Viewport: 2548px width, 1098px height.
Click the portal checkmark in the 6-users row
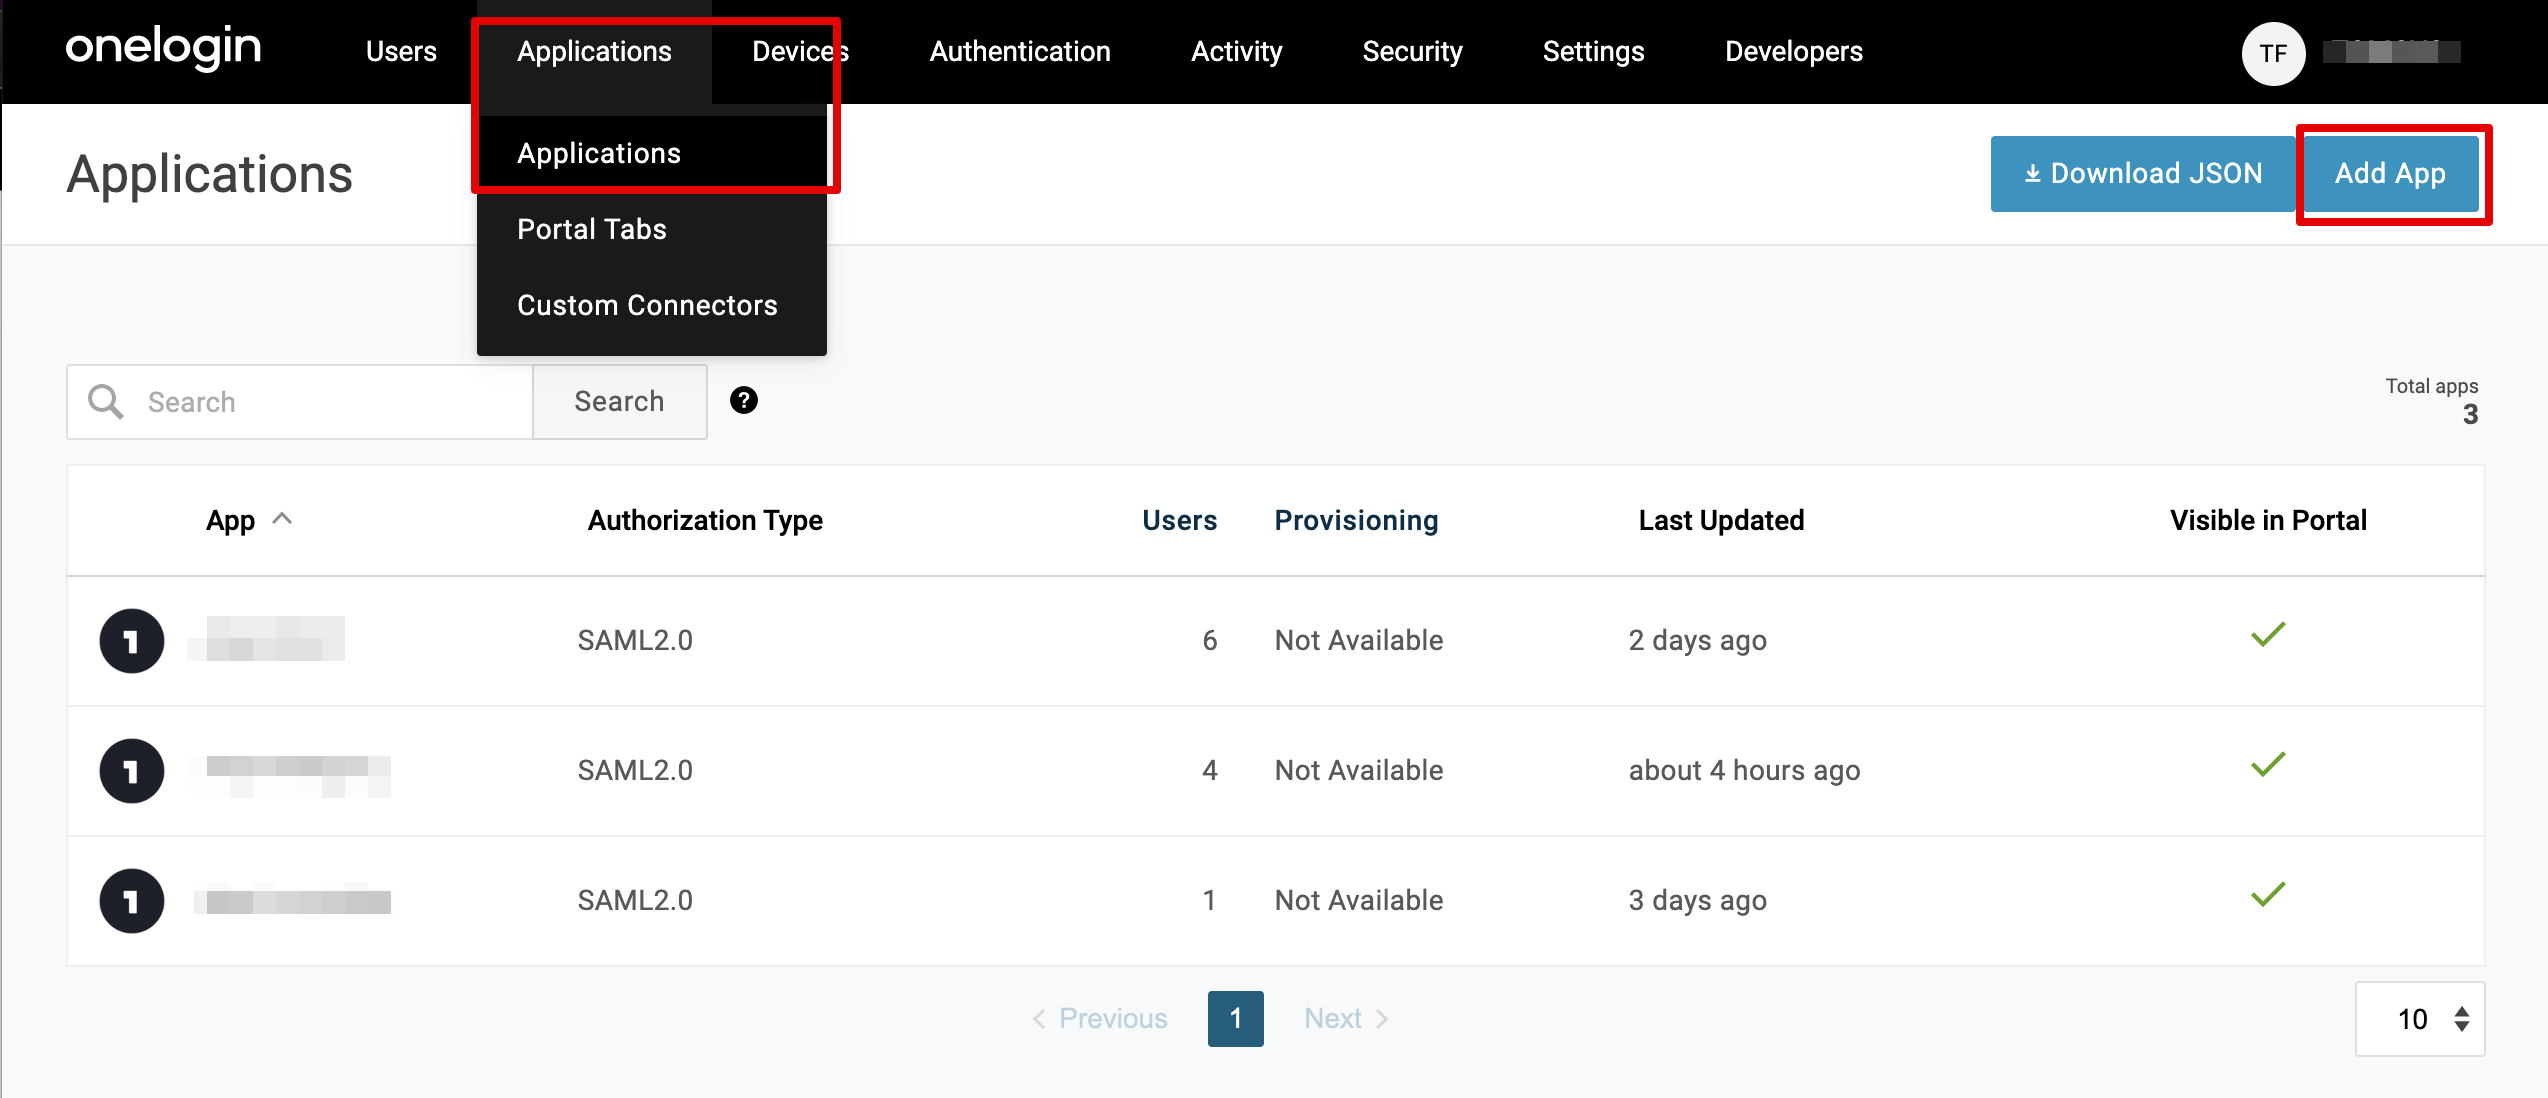coord(2268,635)
